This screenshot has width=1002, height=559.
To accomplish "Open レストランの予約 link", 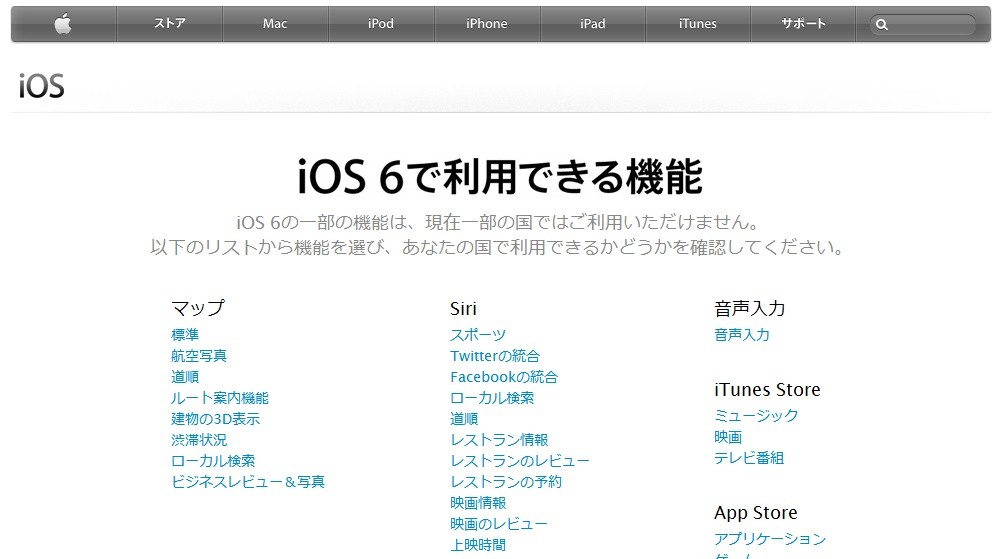I will click(x=506, y=482).
